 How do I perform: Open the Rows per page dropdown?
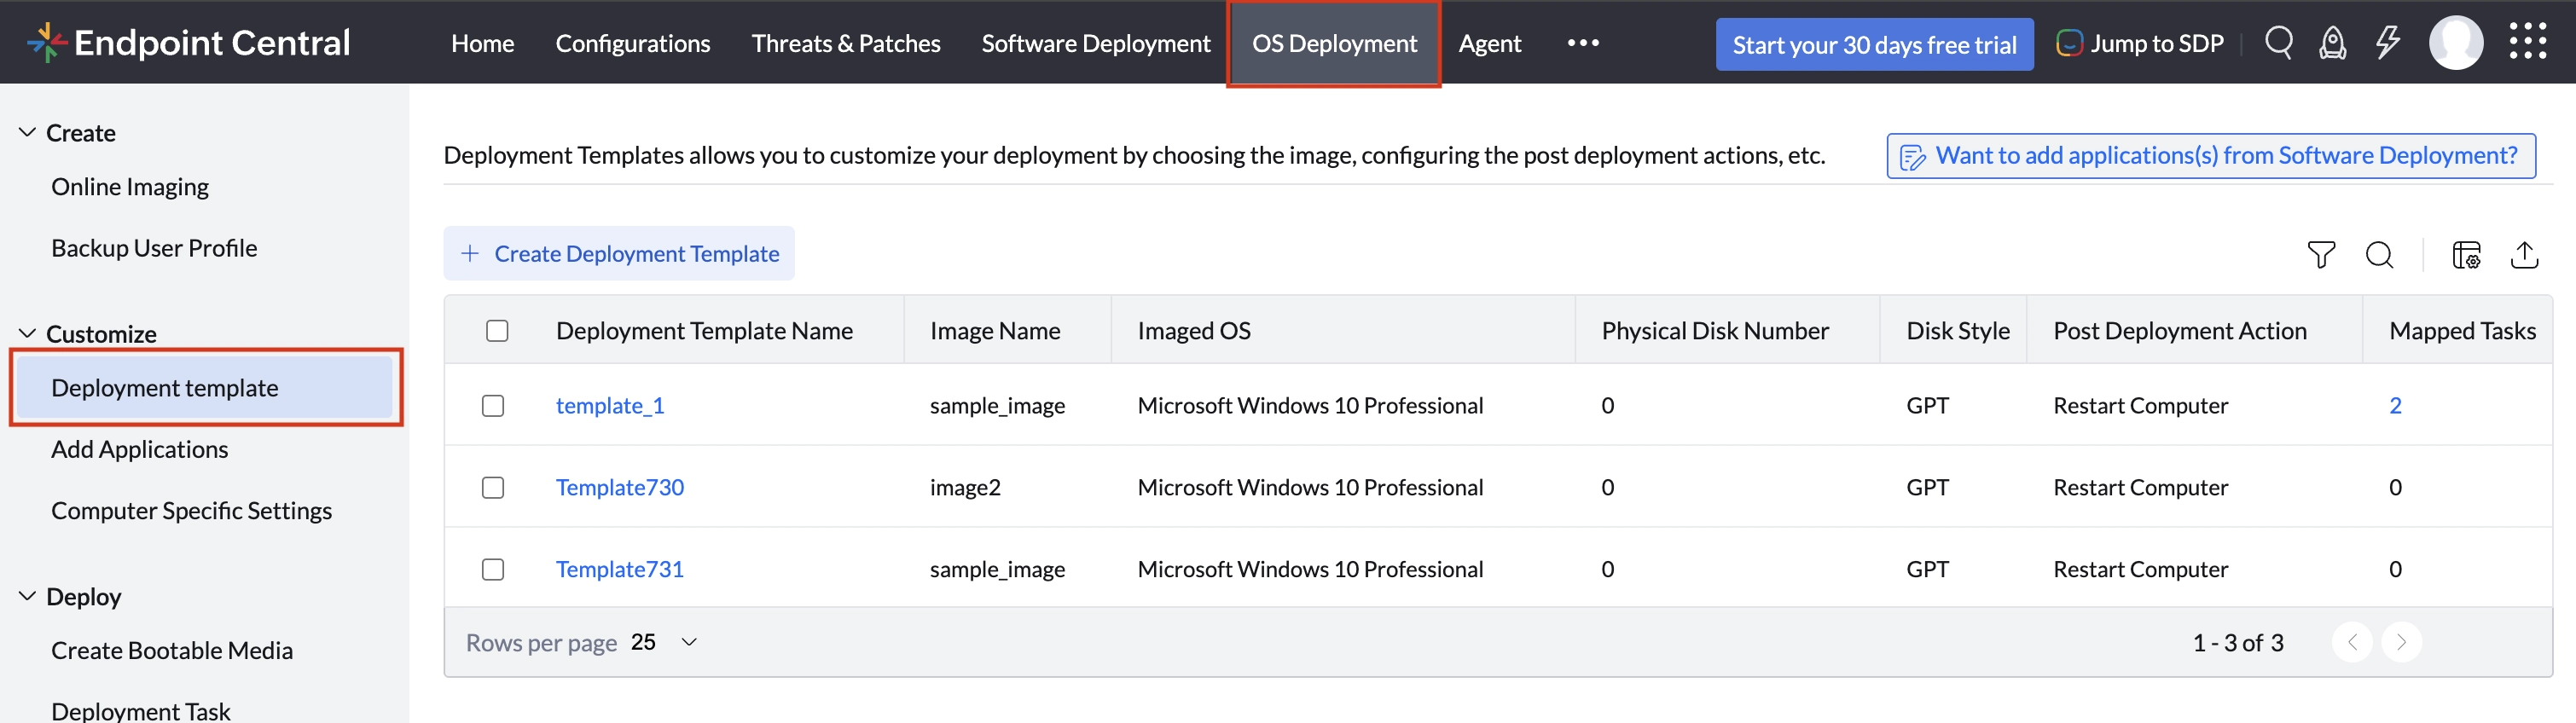[x=664, y=642]
